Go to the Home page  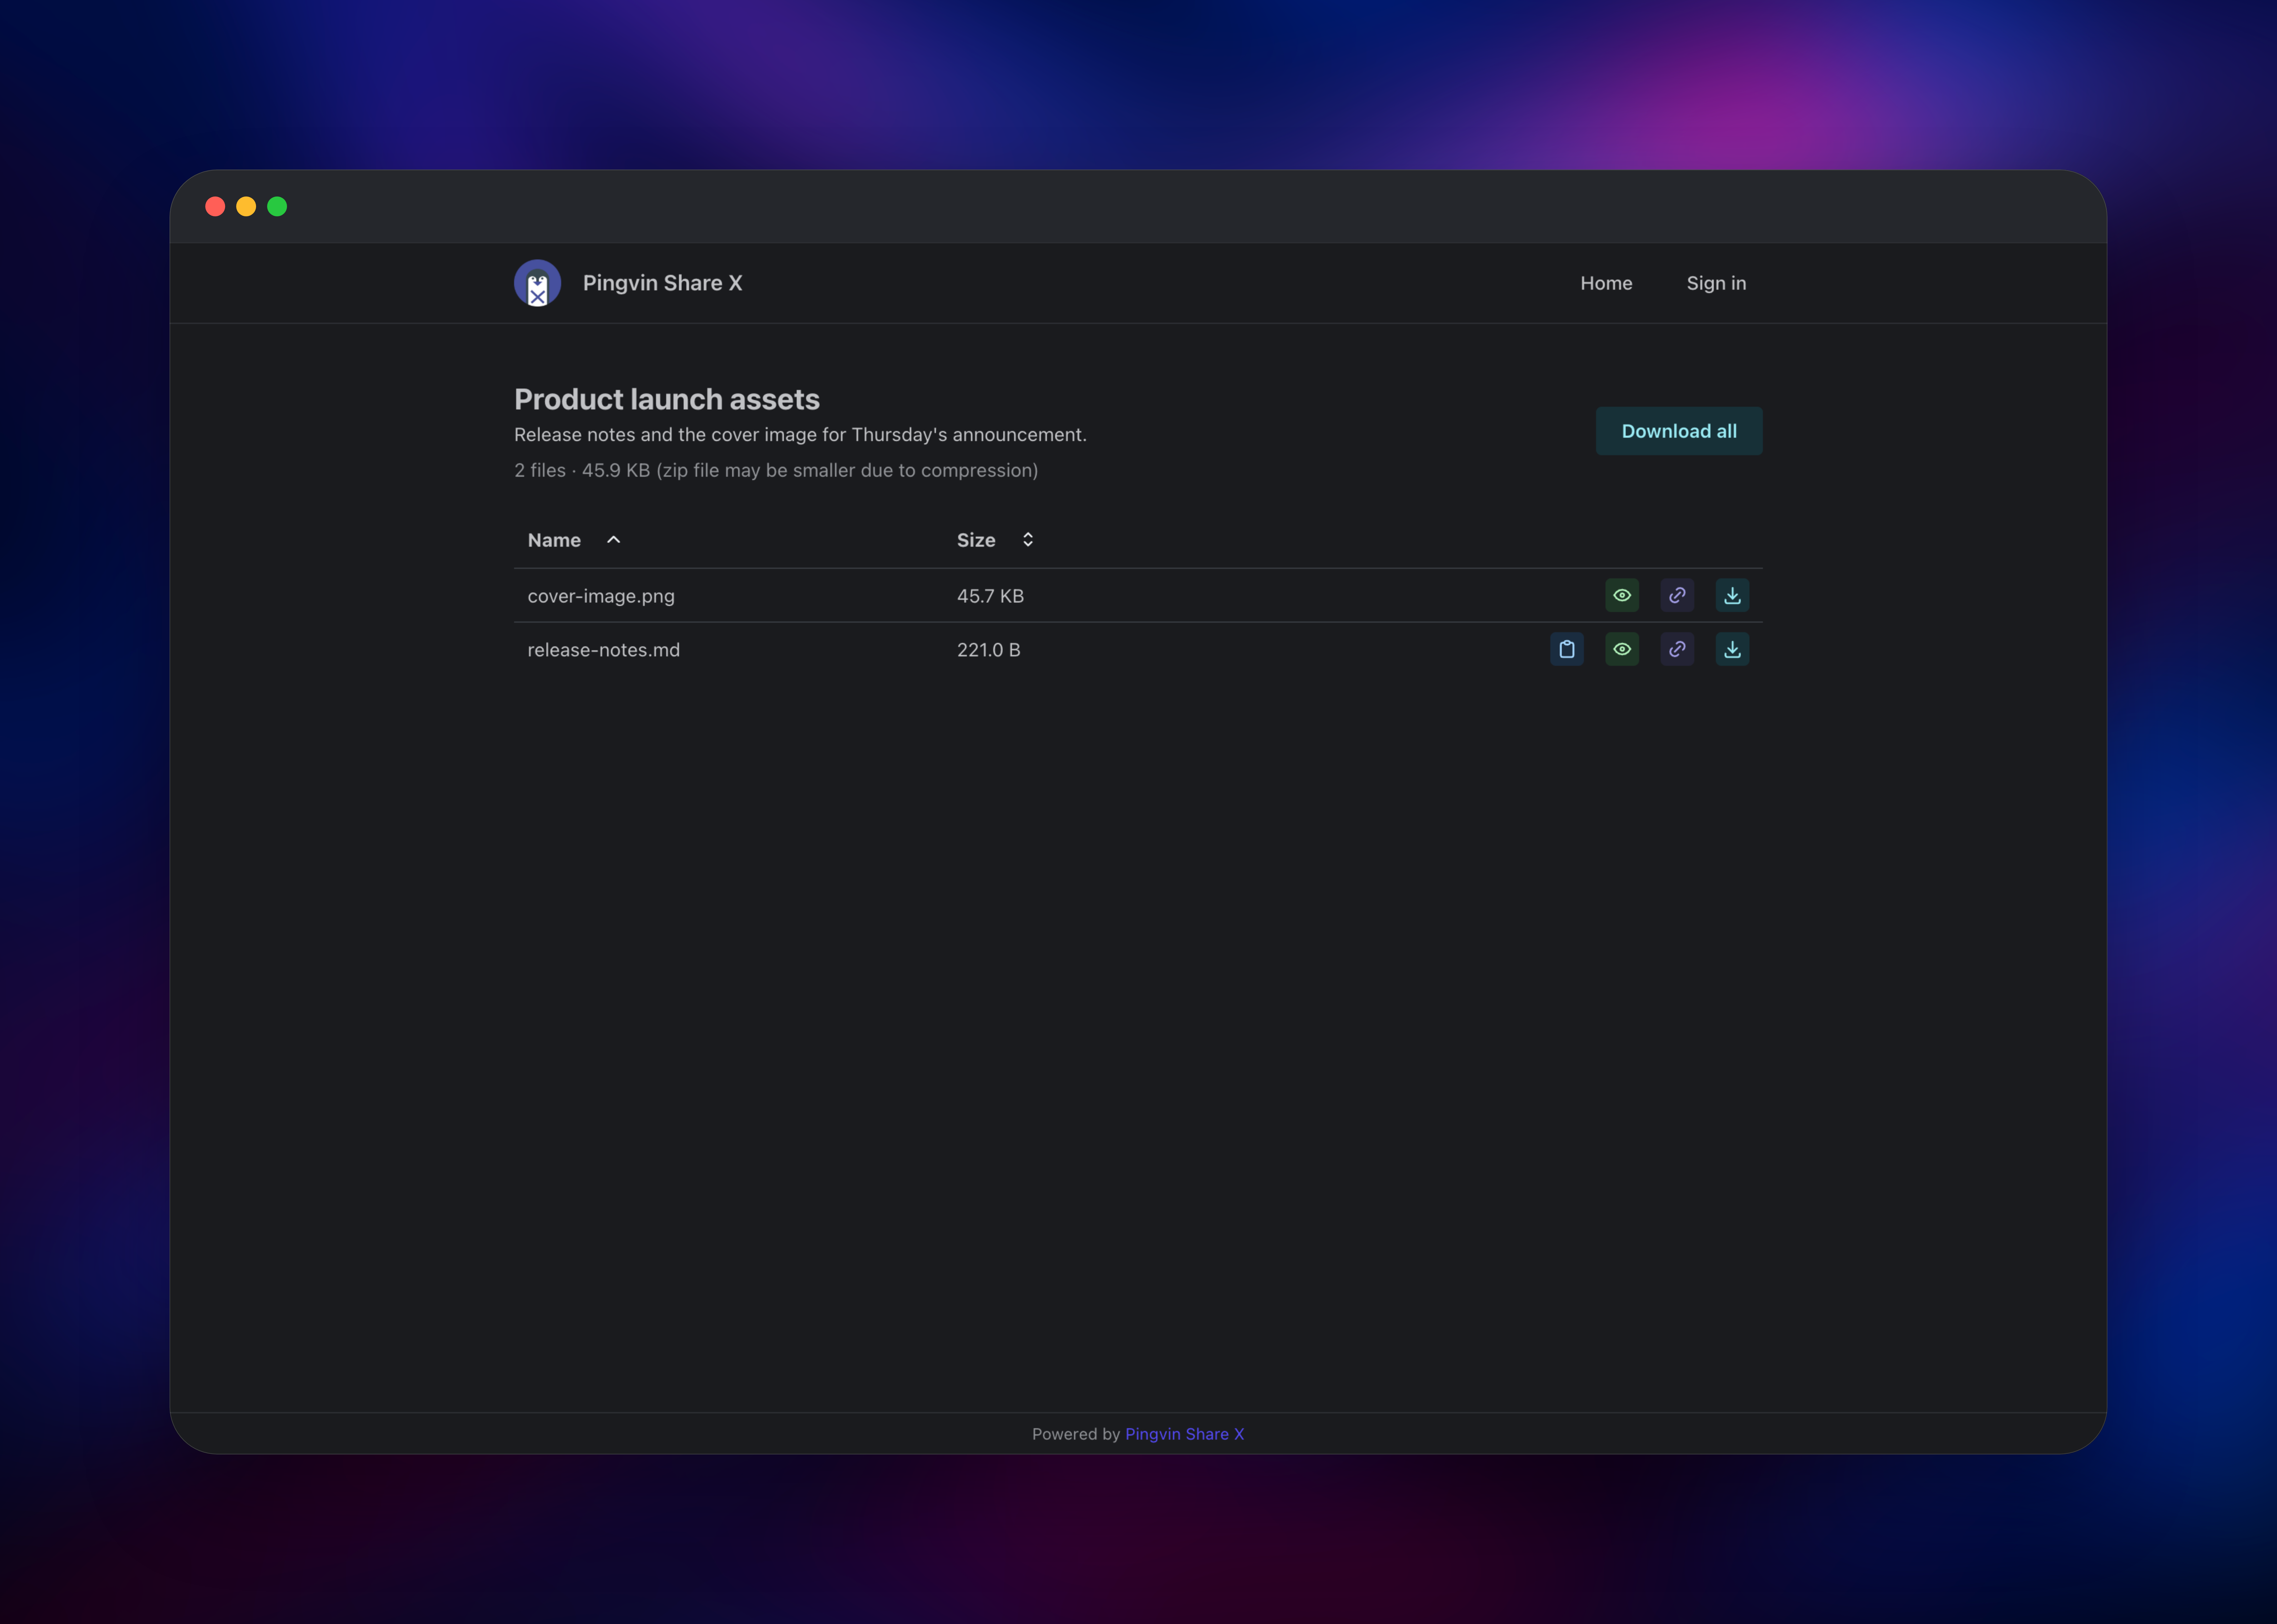tap(1606, 283)
